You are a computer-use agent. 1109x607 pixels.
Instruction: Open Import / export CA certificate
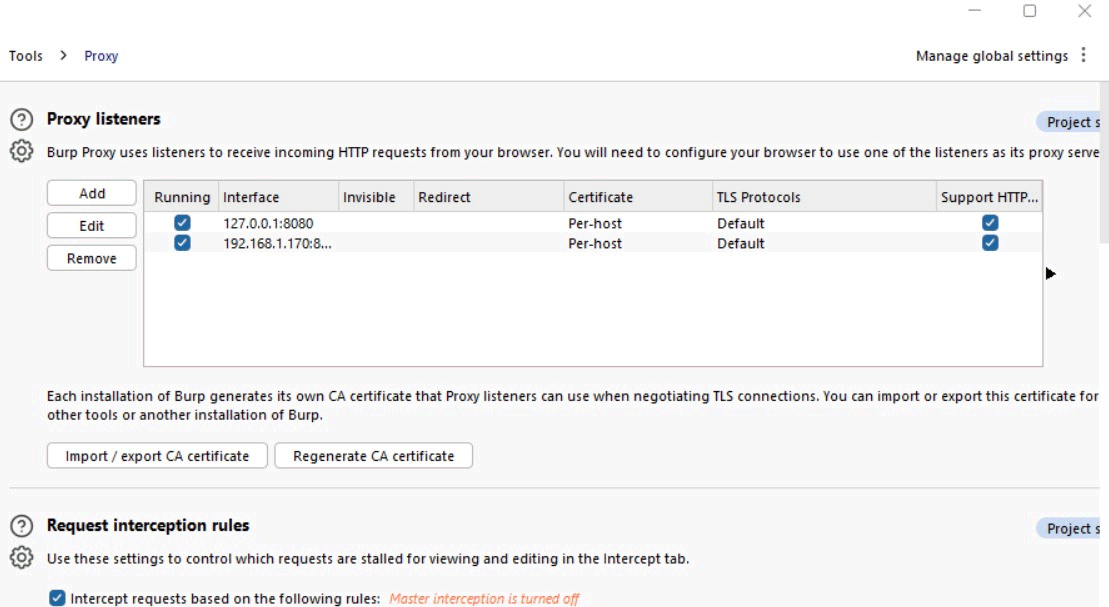coord(157,456)
